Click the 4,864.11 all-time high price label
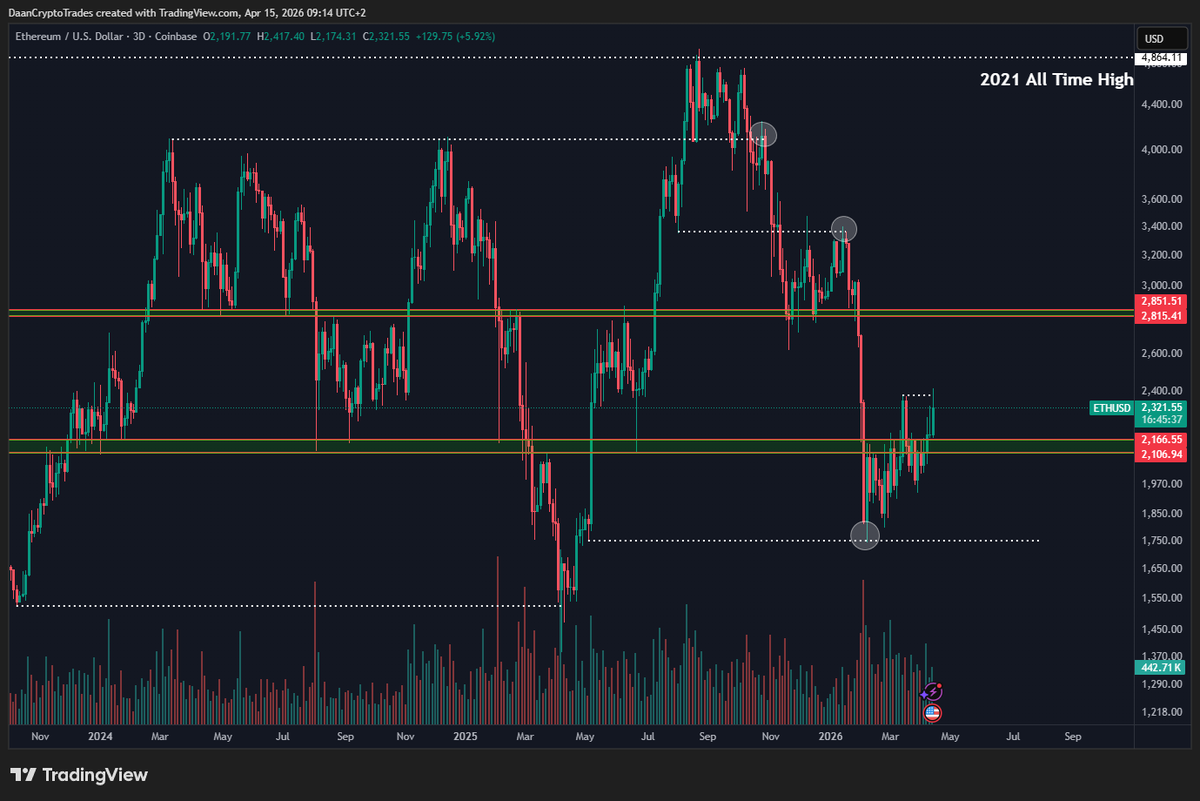The width and height of the screenshot is (1200, 801). pyautogui.click(x=1159, y=58)
